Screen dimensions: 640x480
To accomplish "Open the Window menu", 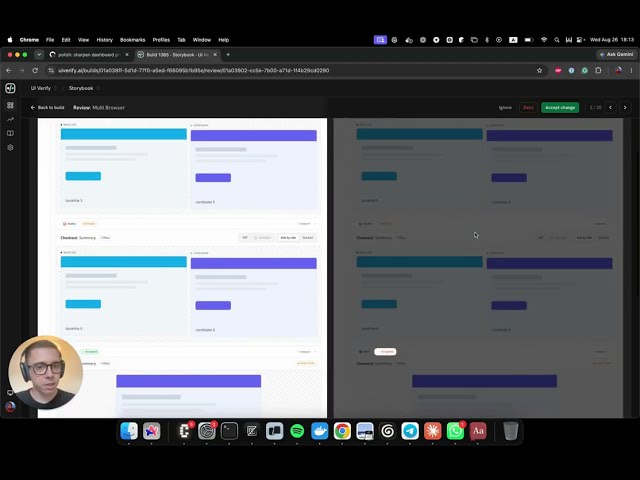I will pyautogui.click(x=202, y=40).
